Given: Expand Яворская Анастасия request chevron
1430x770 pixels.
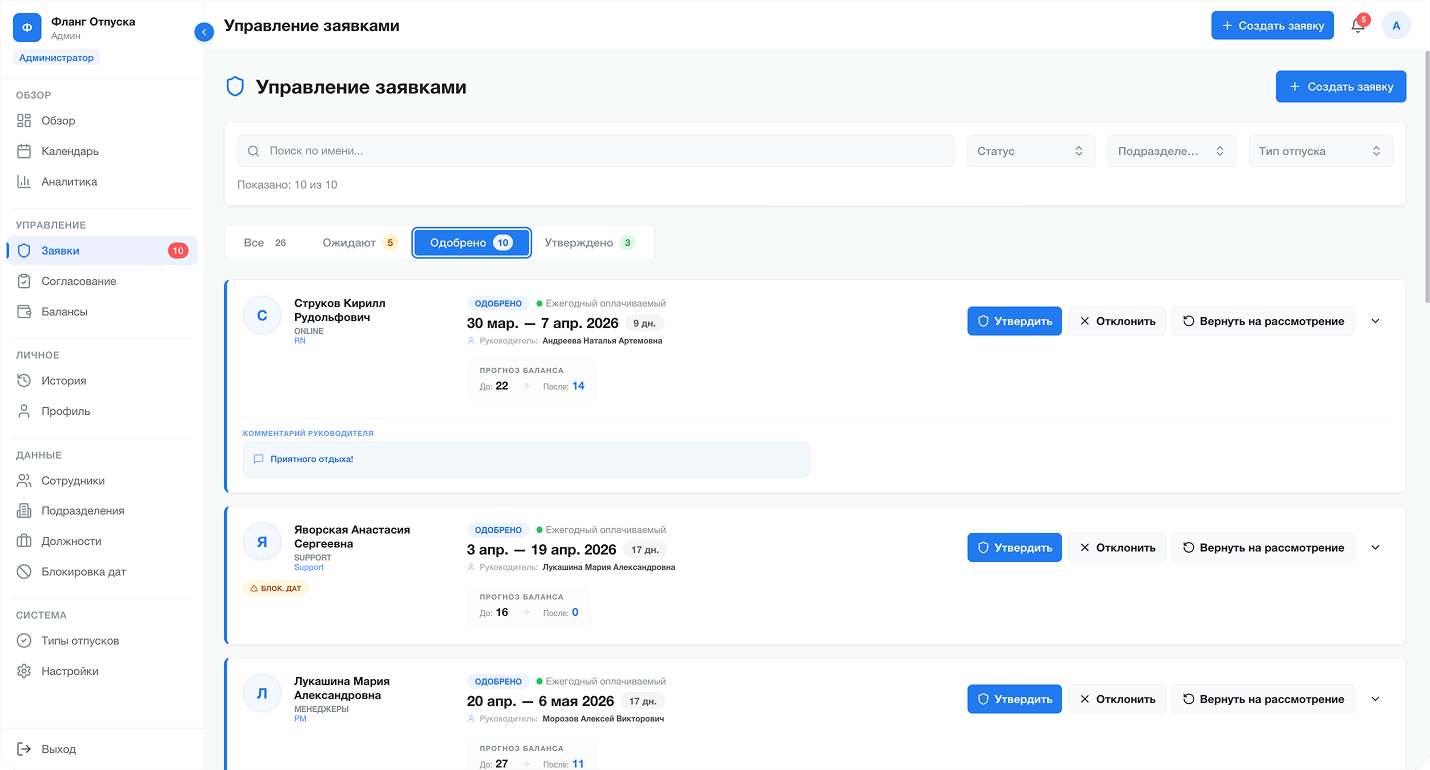Looking at the screenshot, I should coord(1375,547).
